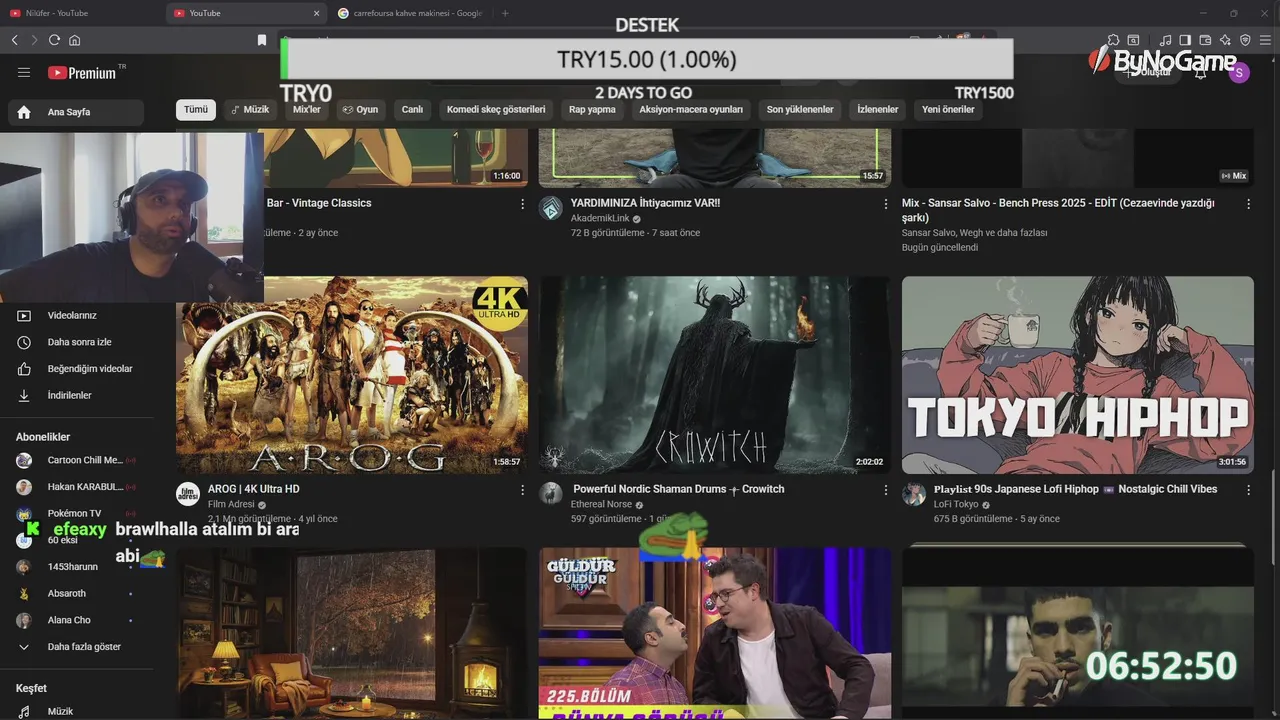The width and height of the screenshot is (1280, 720).
Task: Reload the page with the refresh icon
Action: tap(54, 40)
